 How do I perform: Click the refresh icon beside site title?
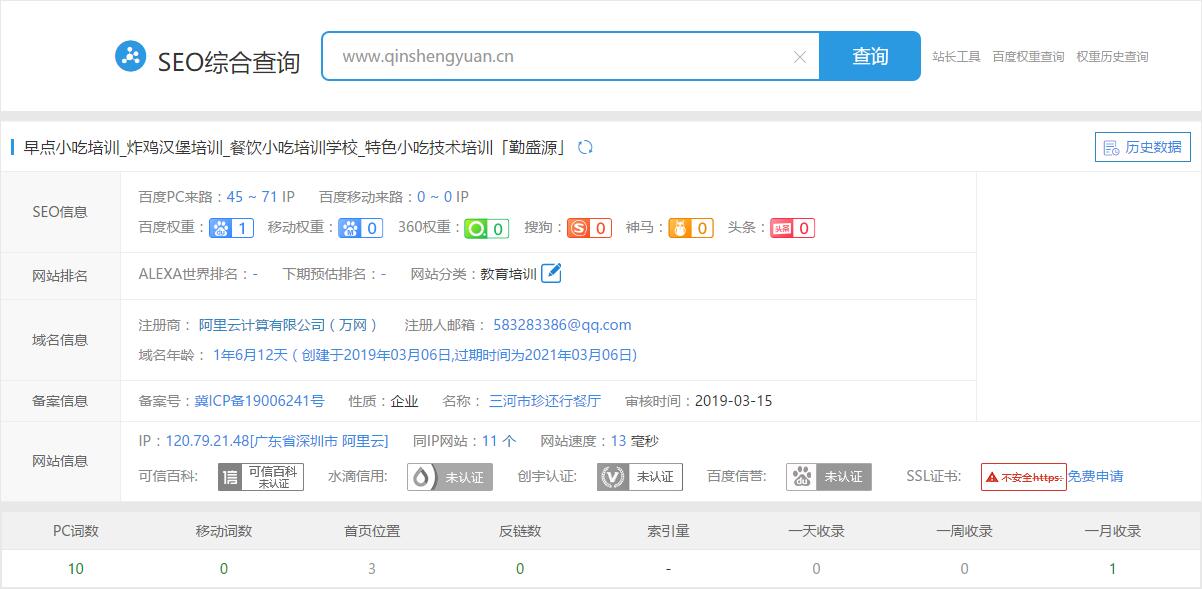tap(586, 148)
